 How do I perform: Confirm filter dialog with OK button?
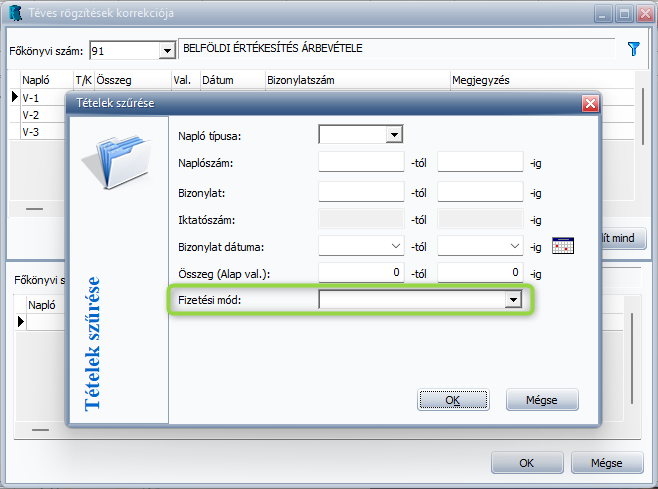tap(453, 400)
